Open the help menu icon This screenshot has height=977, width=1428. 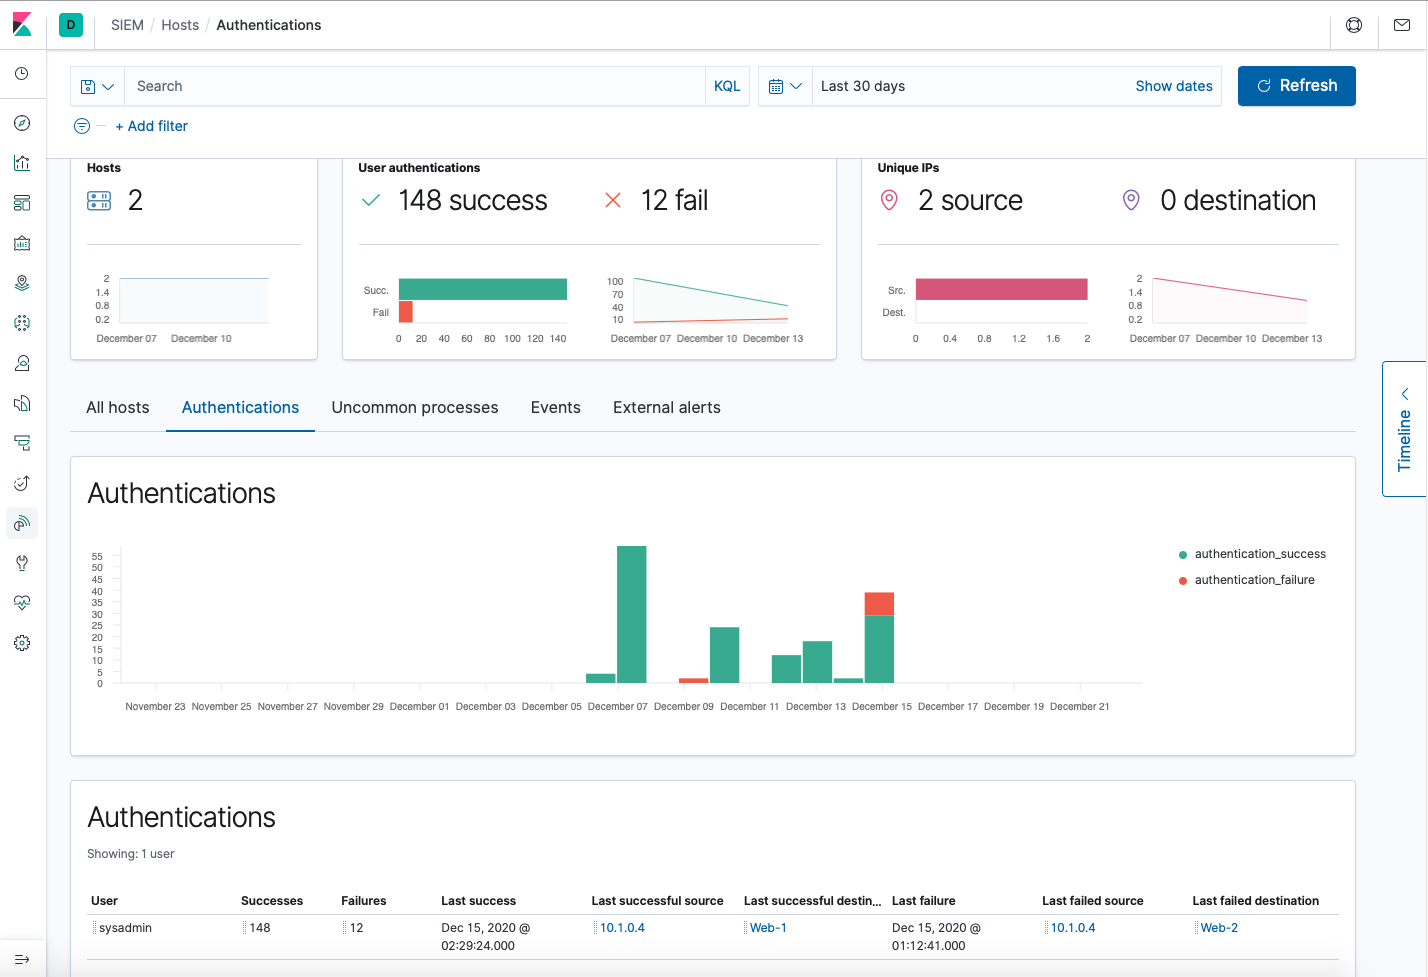pos(1354,25)
